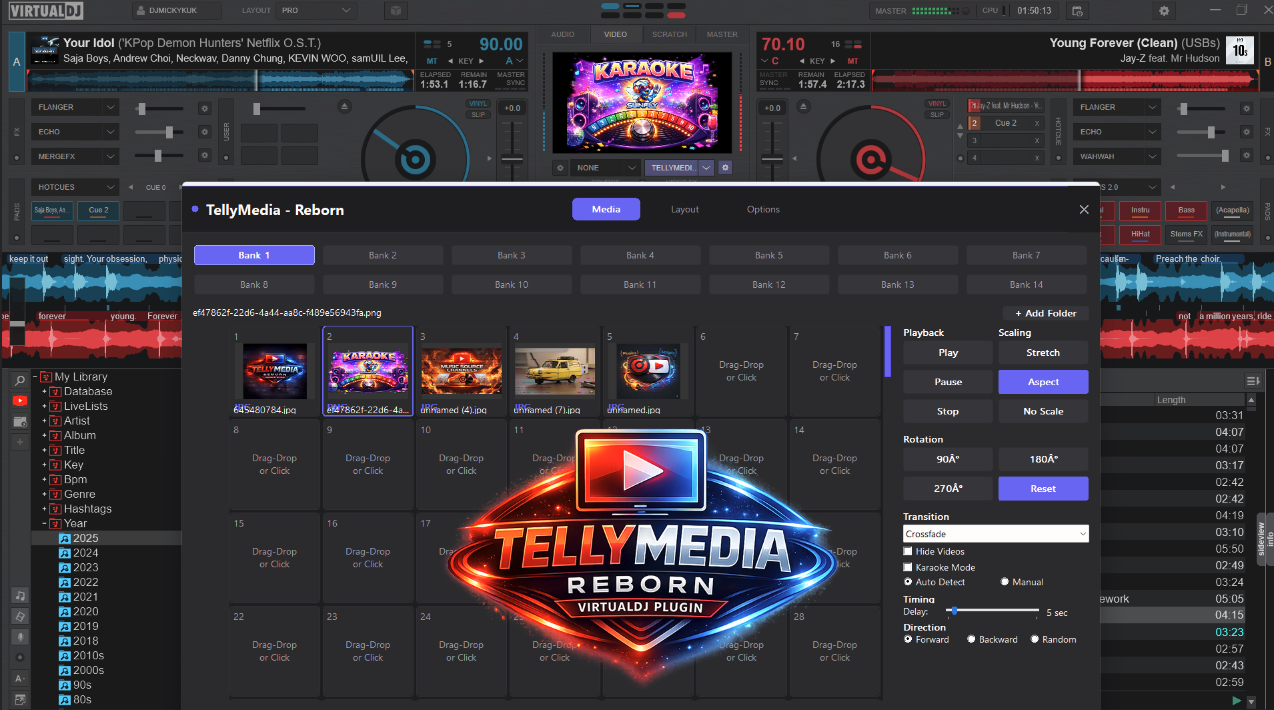1274x710 pixels.
Task: Open the search icon in the left sidebar
Action: tap(20, 380)
